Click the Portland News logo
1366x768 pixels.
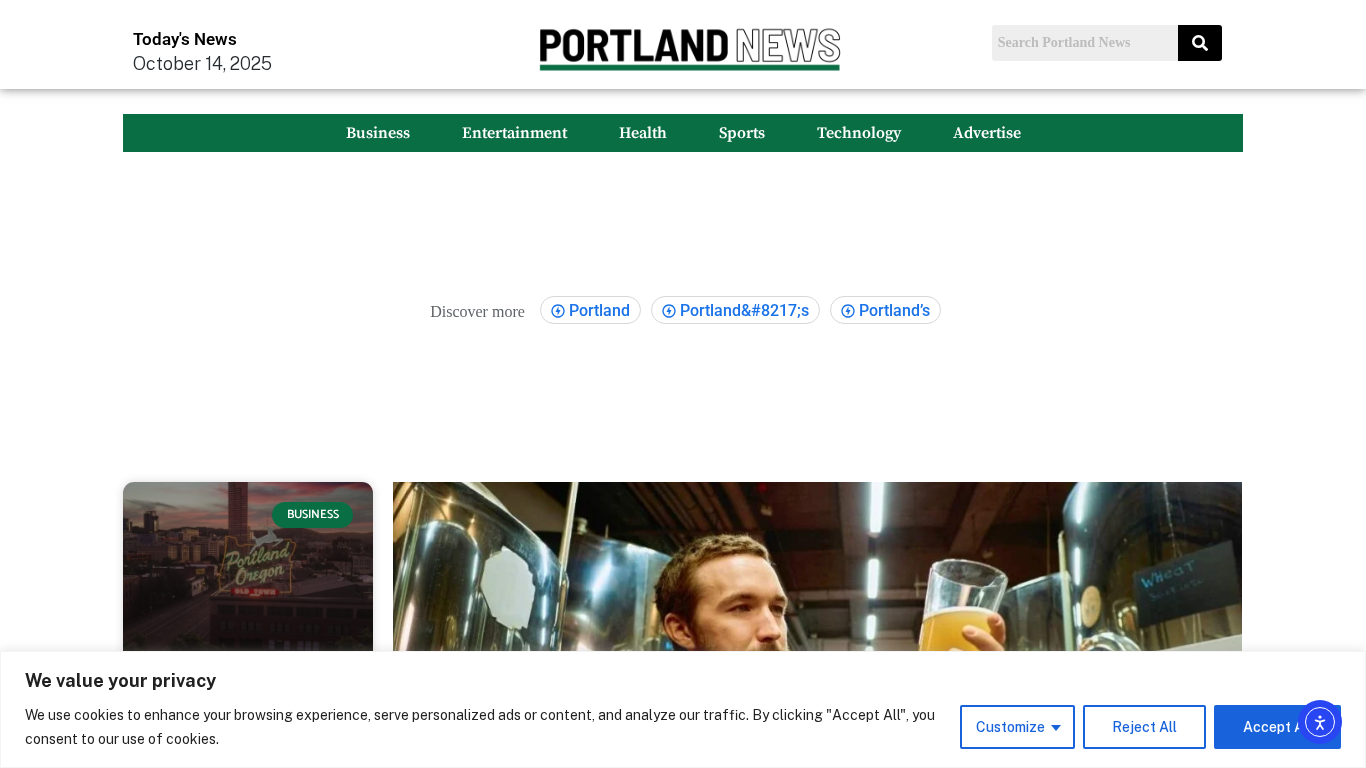click(690, 49)
